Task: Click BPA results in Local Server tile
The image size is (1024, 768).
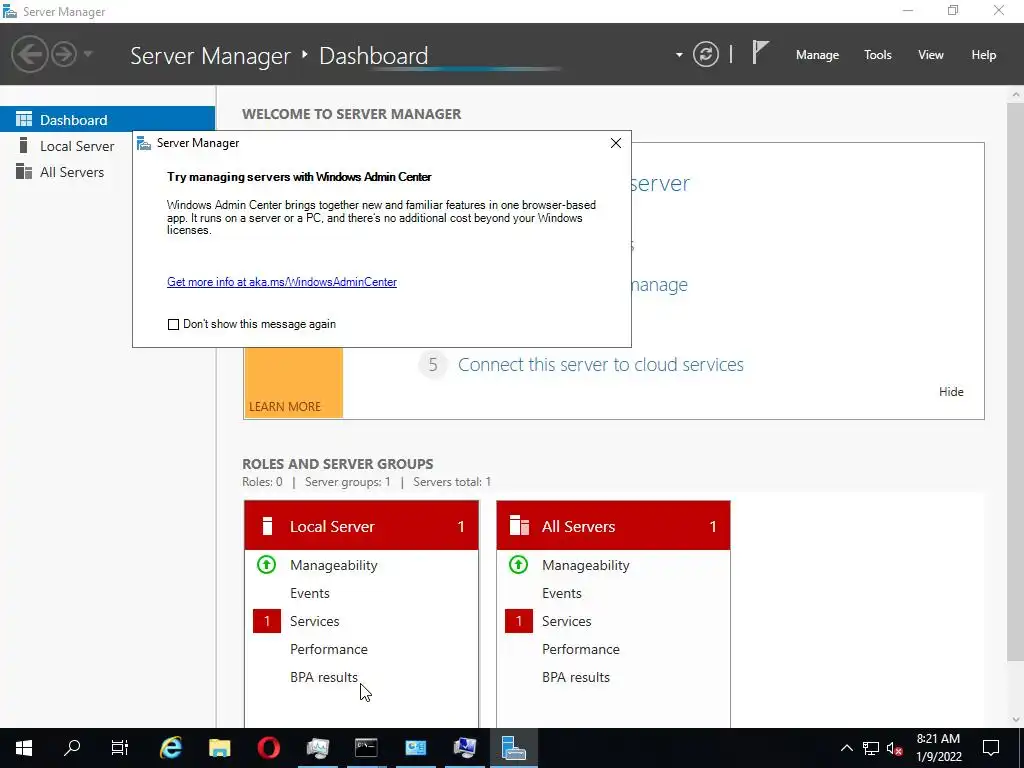Action: coord(324,677)
